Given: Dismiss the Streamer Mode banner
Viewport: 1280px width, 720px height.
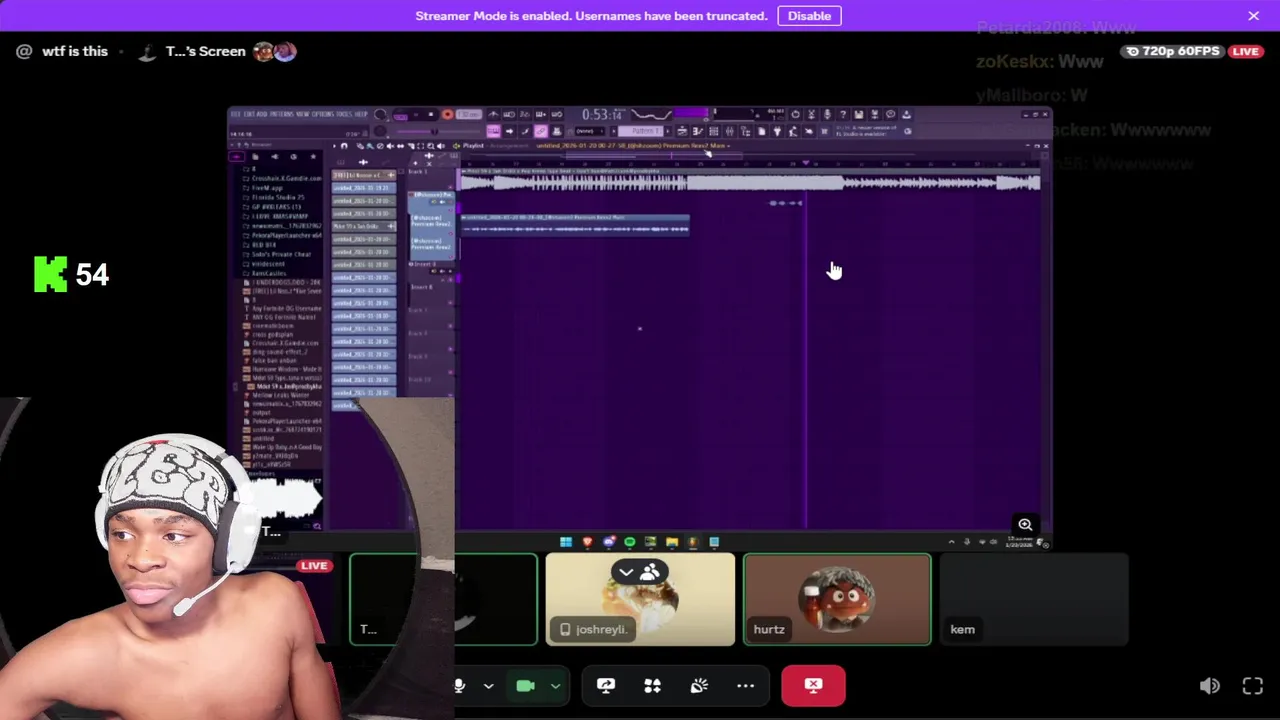Looking at the screenshot, I should pos(1253,15).
